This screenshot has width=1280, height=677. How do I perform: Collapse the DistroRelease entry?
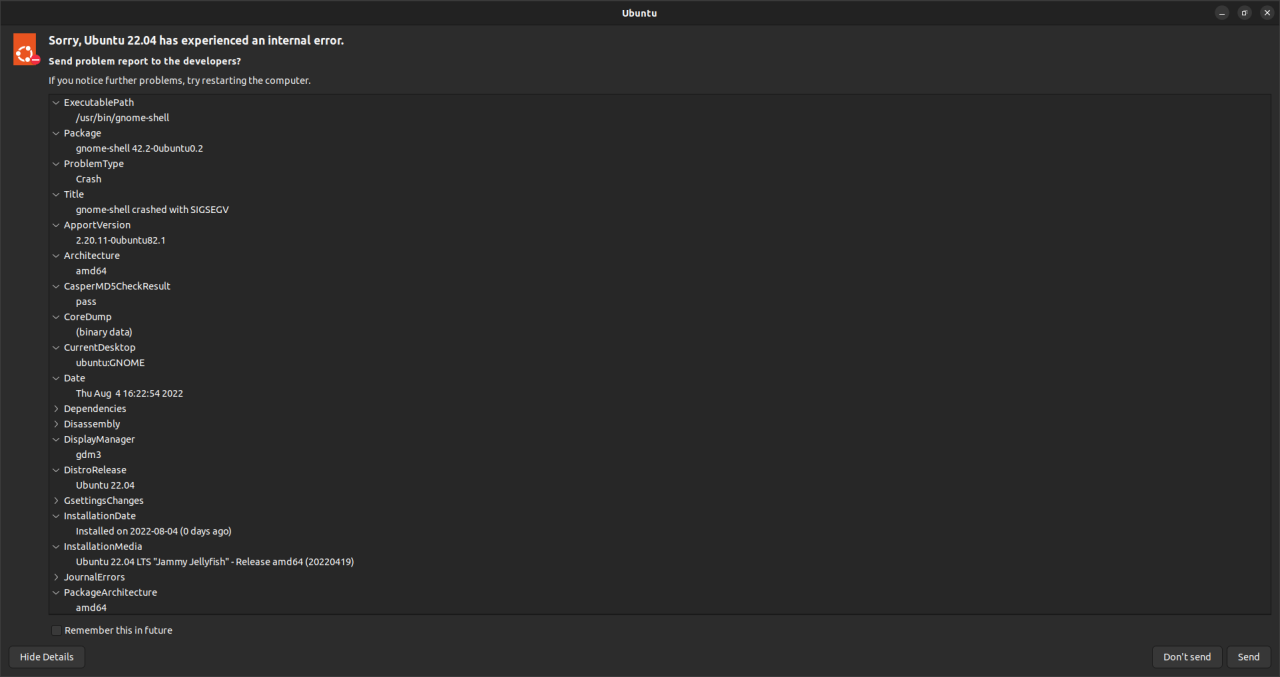[55, 470]
